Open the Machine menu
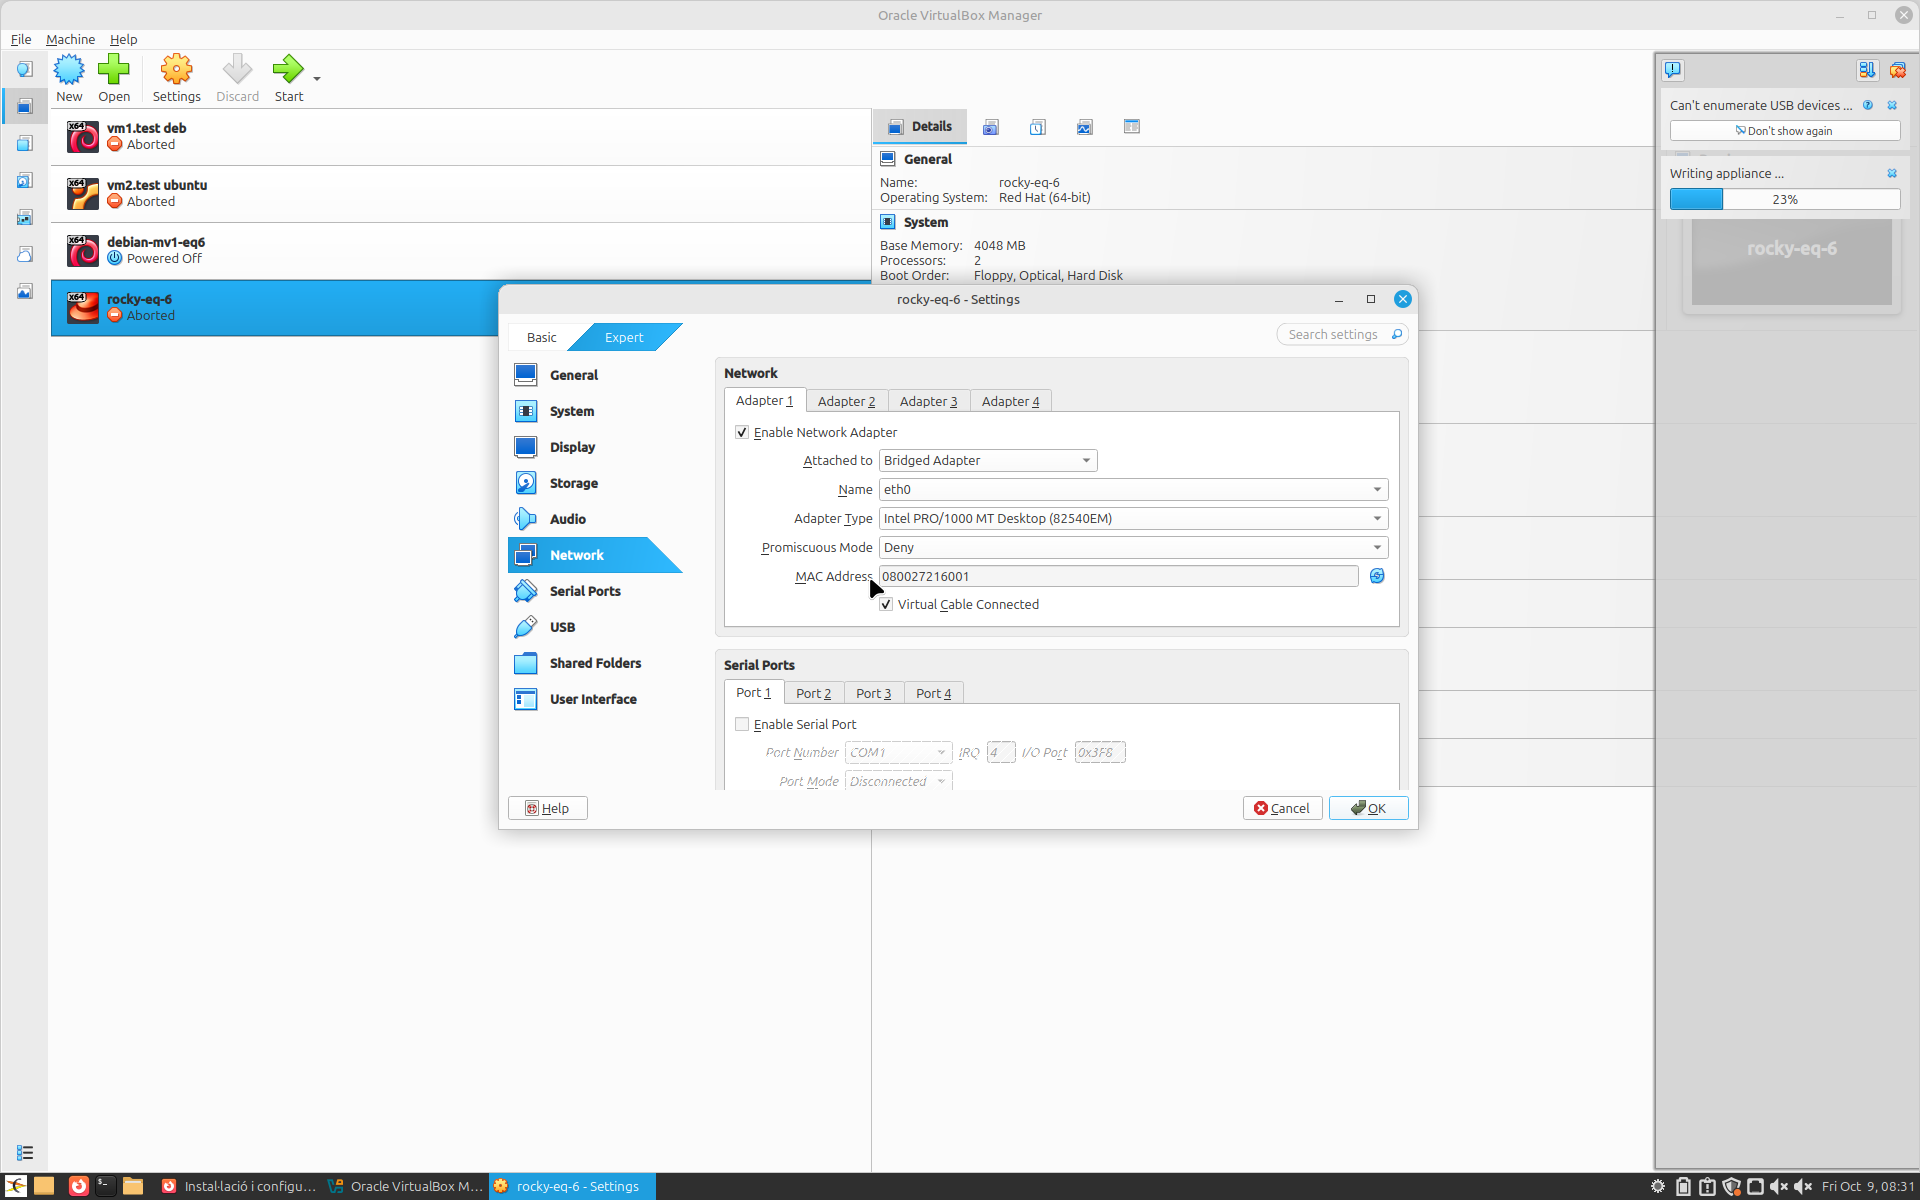The height and width of the screenshot is (1200, 1920). [x=70, y=39]
